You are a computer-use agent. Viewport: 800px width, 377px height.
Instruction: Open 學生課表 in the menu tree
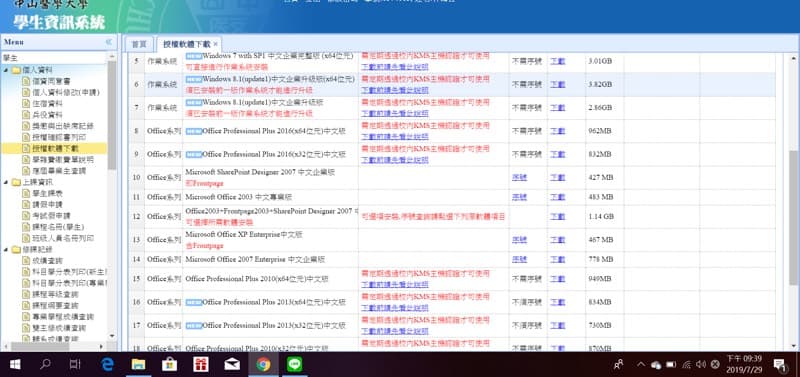click(47, 193)
